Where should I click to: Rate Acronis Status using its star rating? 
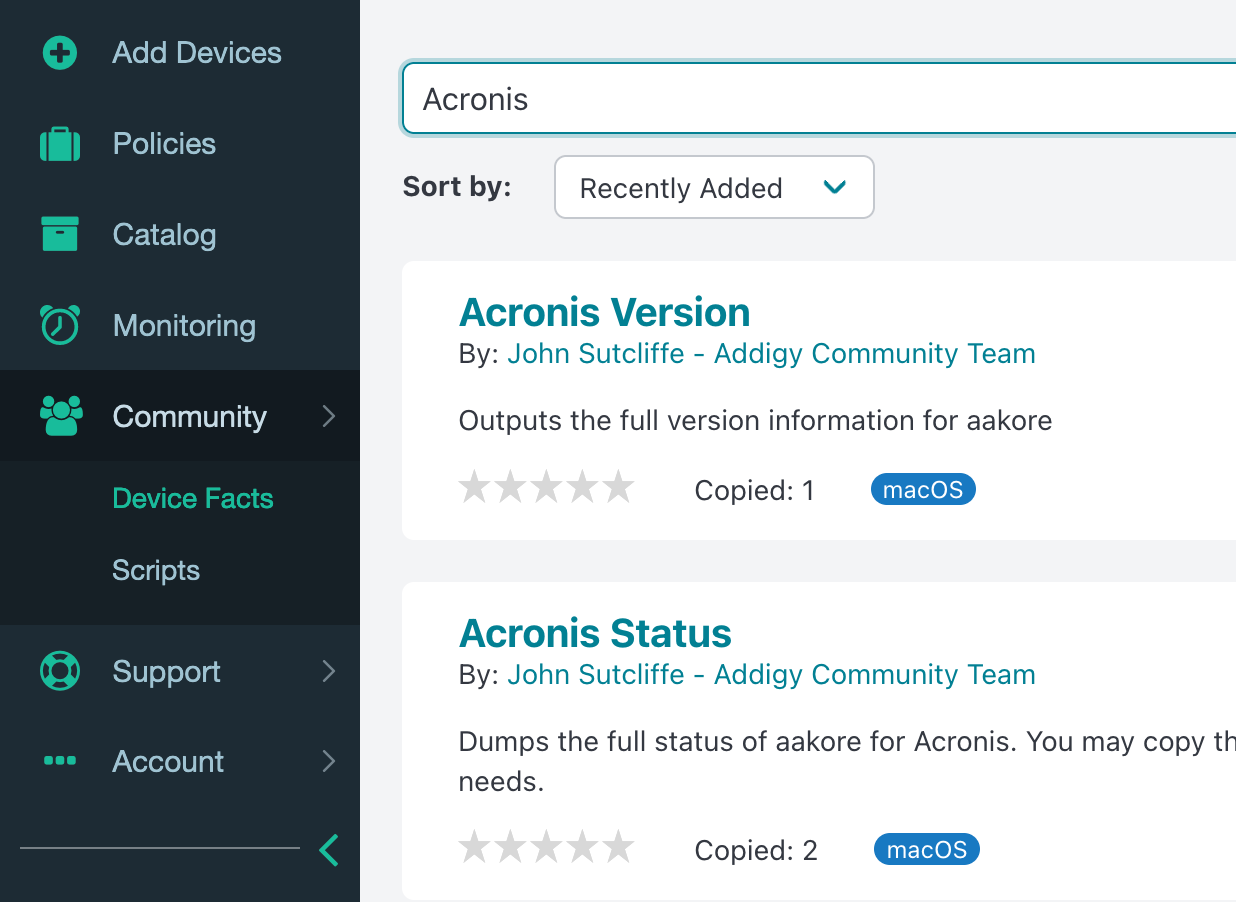point(546,848)
